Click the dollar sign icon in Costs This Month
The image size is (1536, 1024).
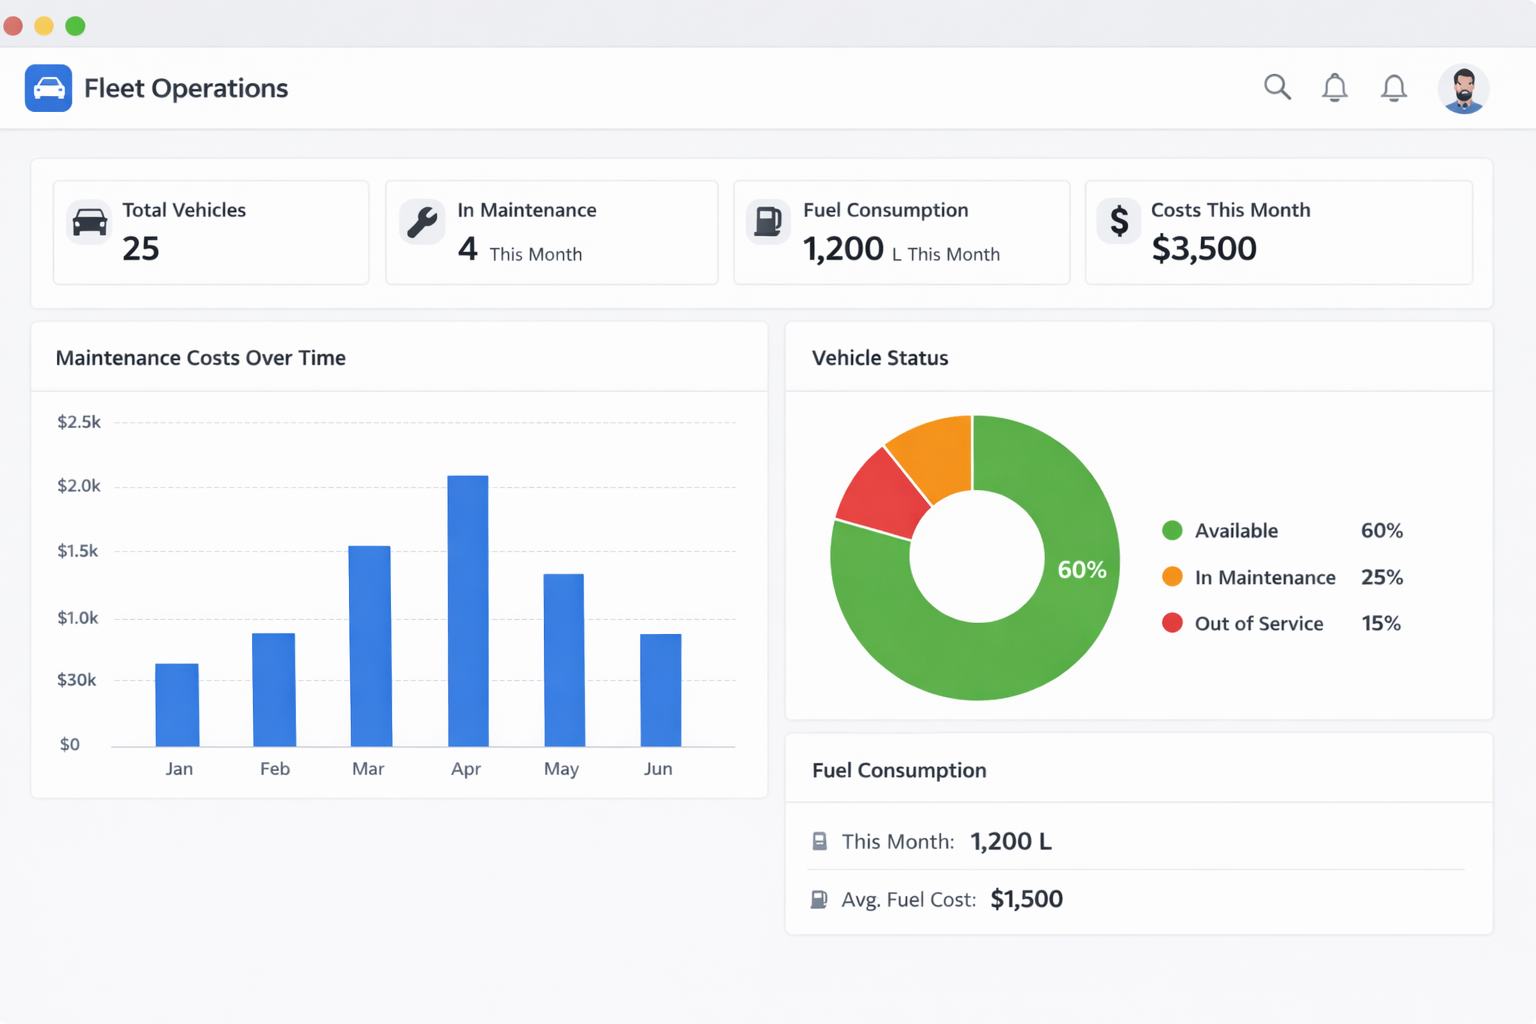pyautogui.click(x=1119, y=222)
